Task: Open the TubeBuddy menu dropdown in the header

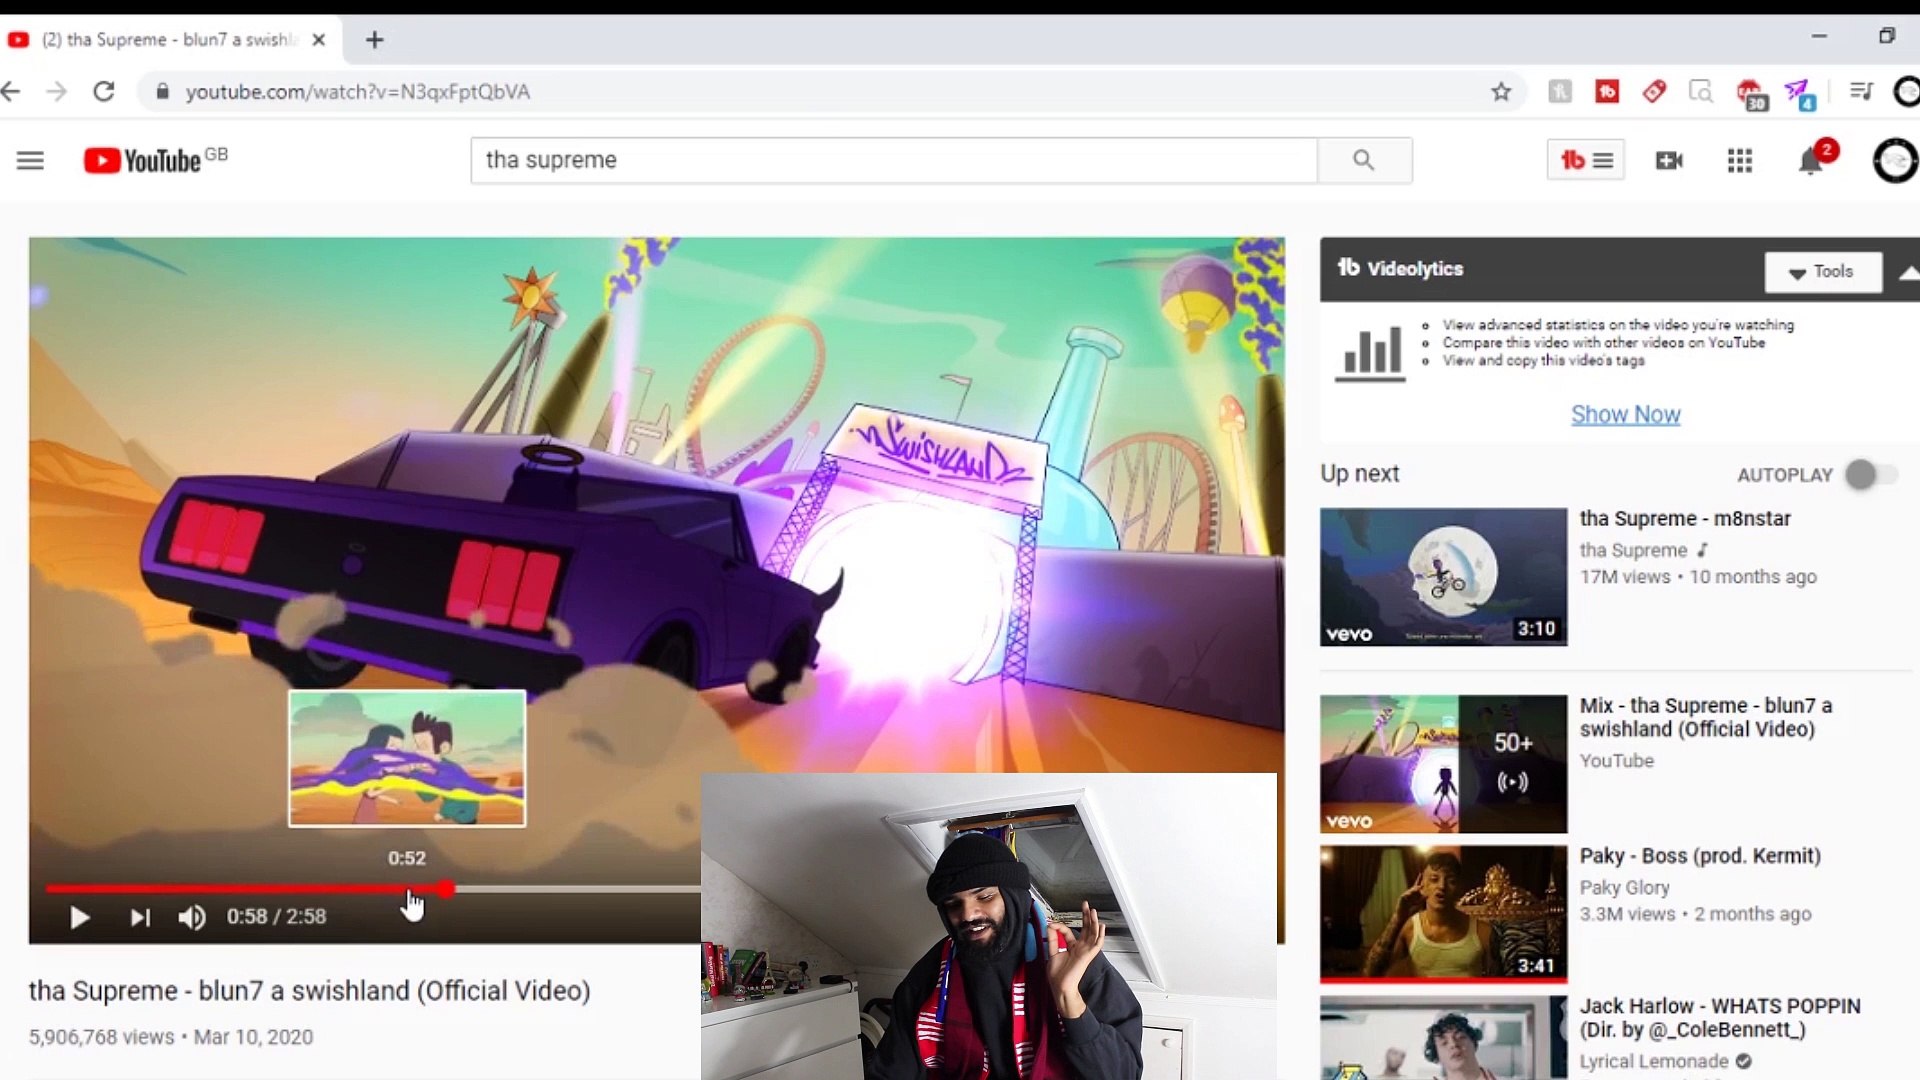Action: point(1585,160)
